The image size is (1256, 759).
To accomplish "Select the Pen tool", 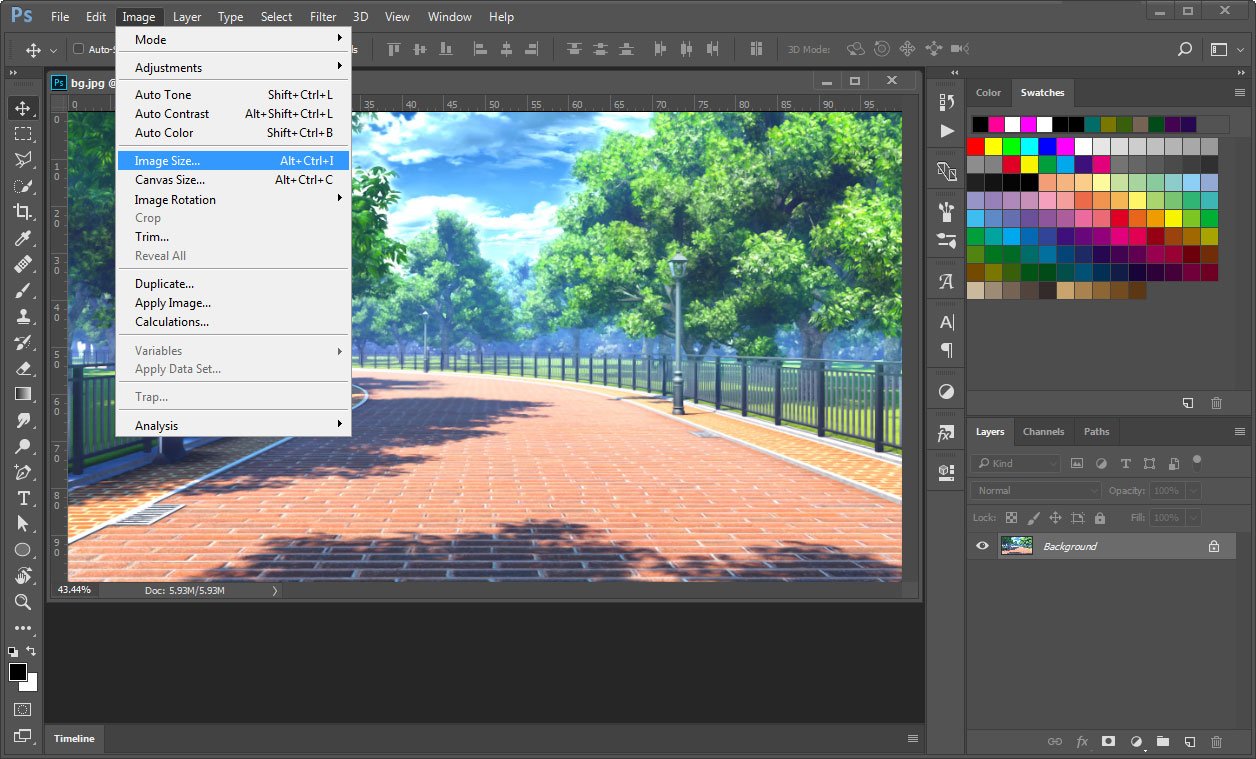I will click(x=22, y=472).
